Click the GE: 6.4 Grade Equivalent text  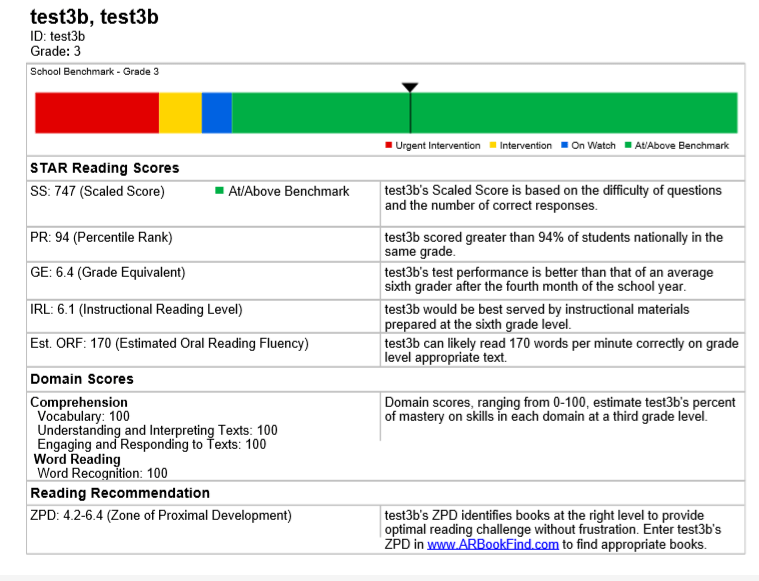pyautogui.click(x=107, y=272)
